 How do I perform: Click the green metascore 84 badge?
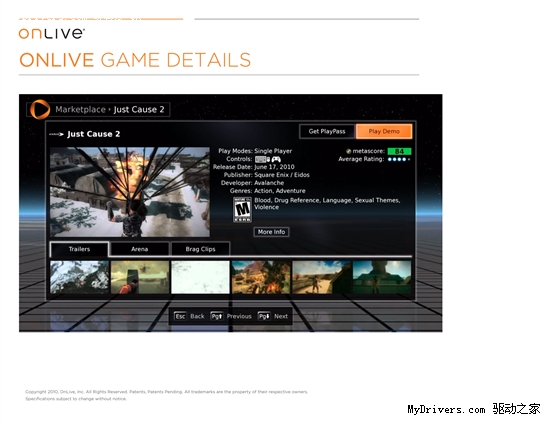point(399,151)
